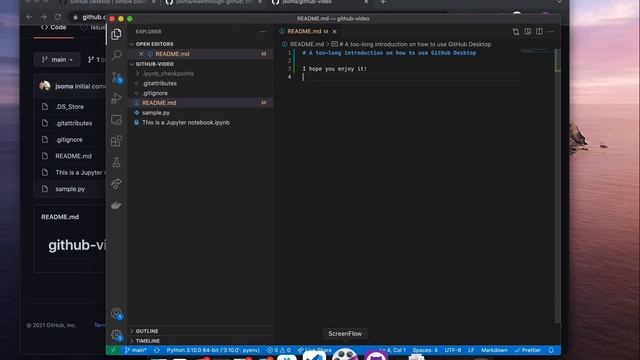Open the Explorer view in activity bar
Image resolution: width=640 pixels, height=360 pixels.
point(116,34)
